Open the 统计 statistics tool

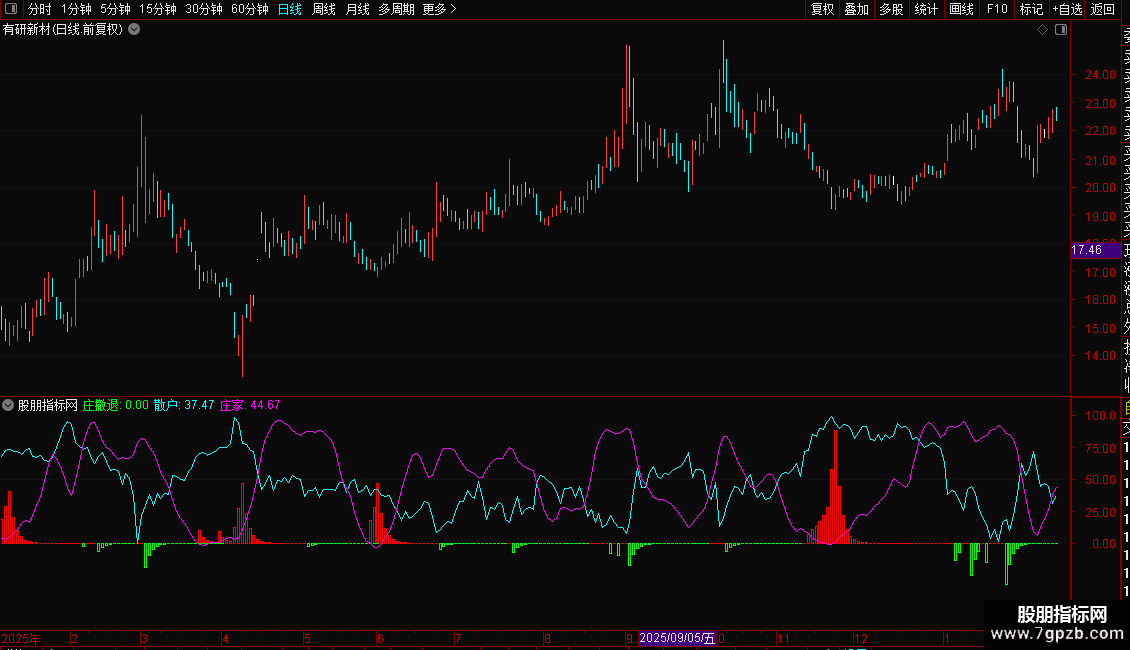point(926,9)
